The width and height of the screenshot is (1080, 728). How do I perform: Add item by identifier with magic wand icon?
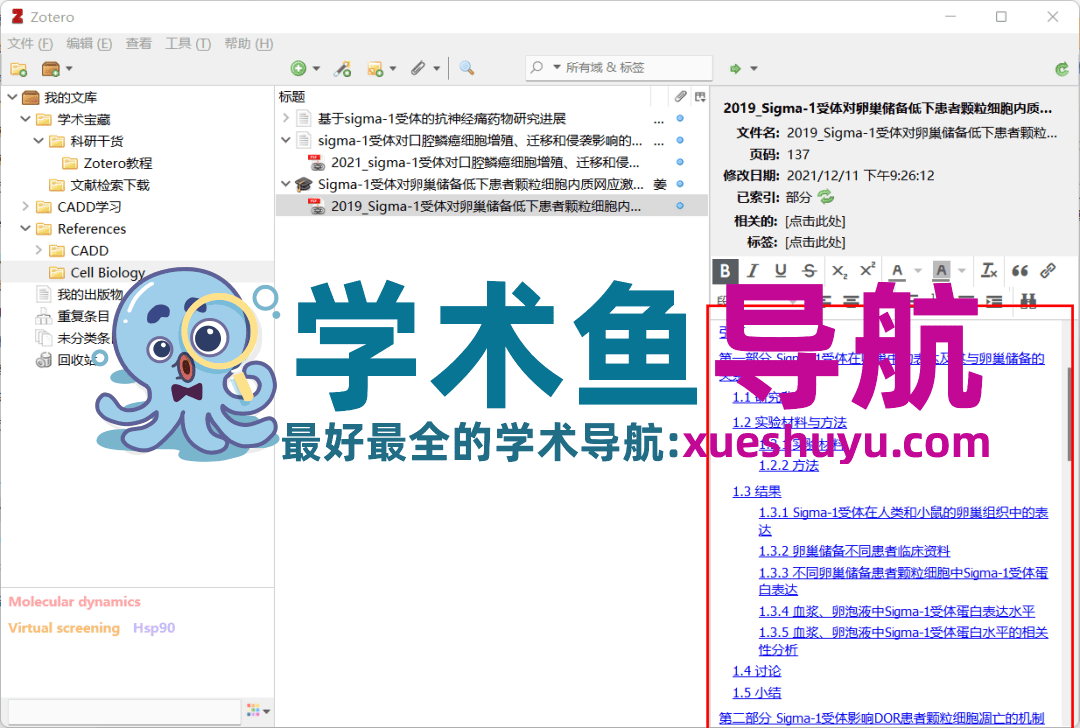(x=340, y=68)
